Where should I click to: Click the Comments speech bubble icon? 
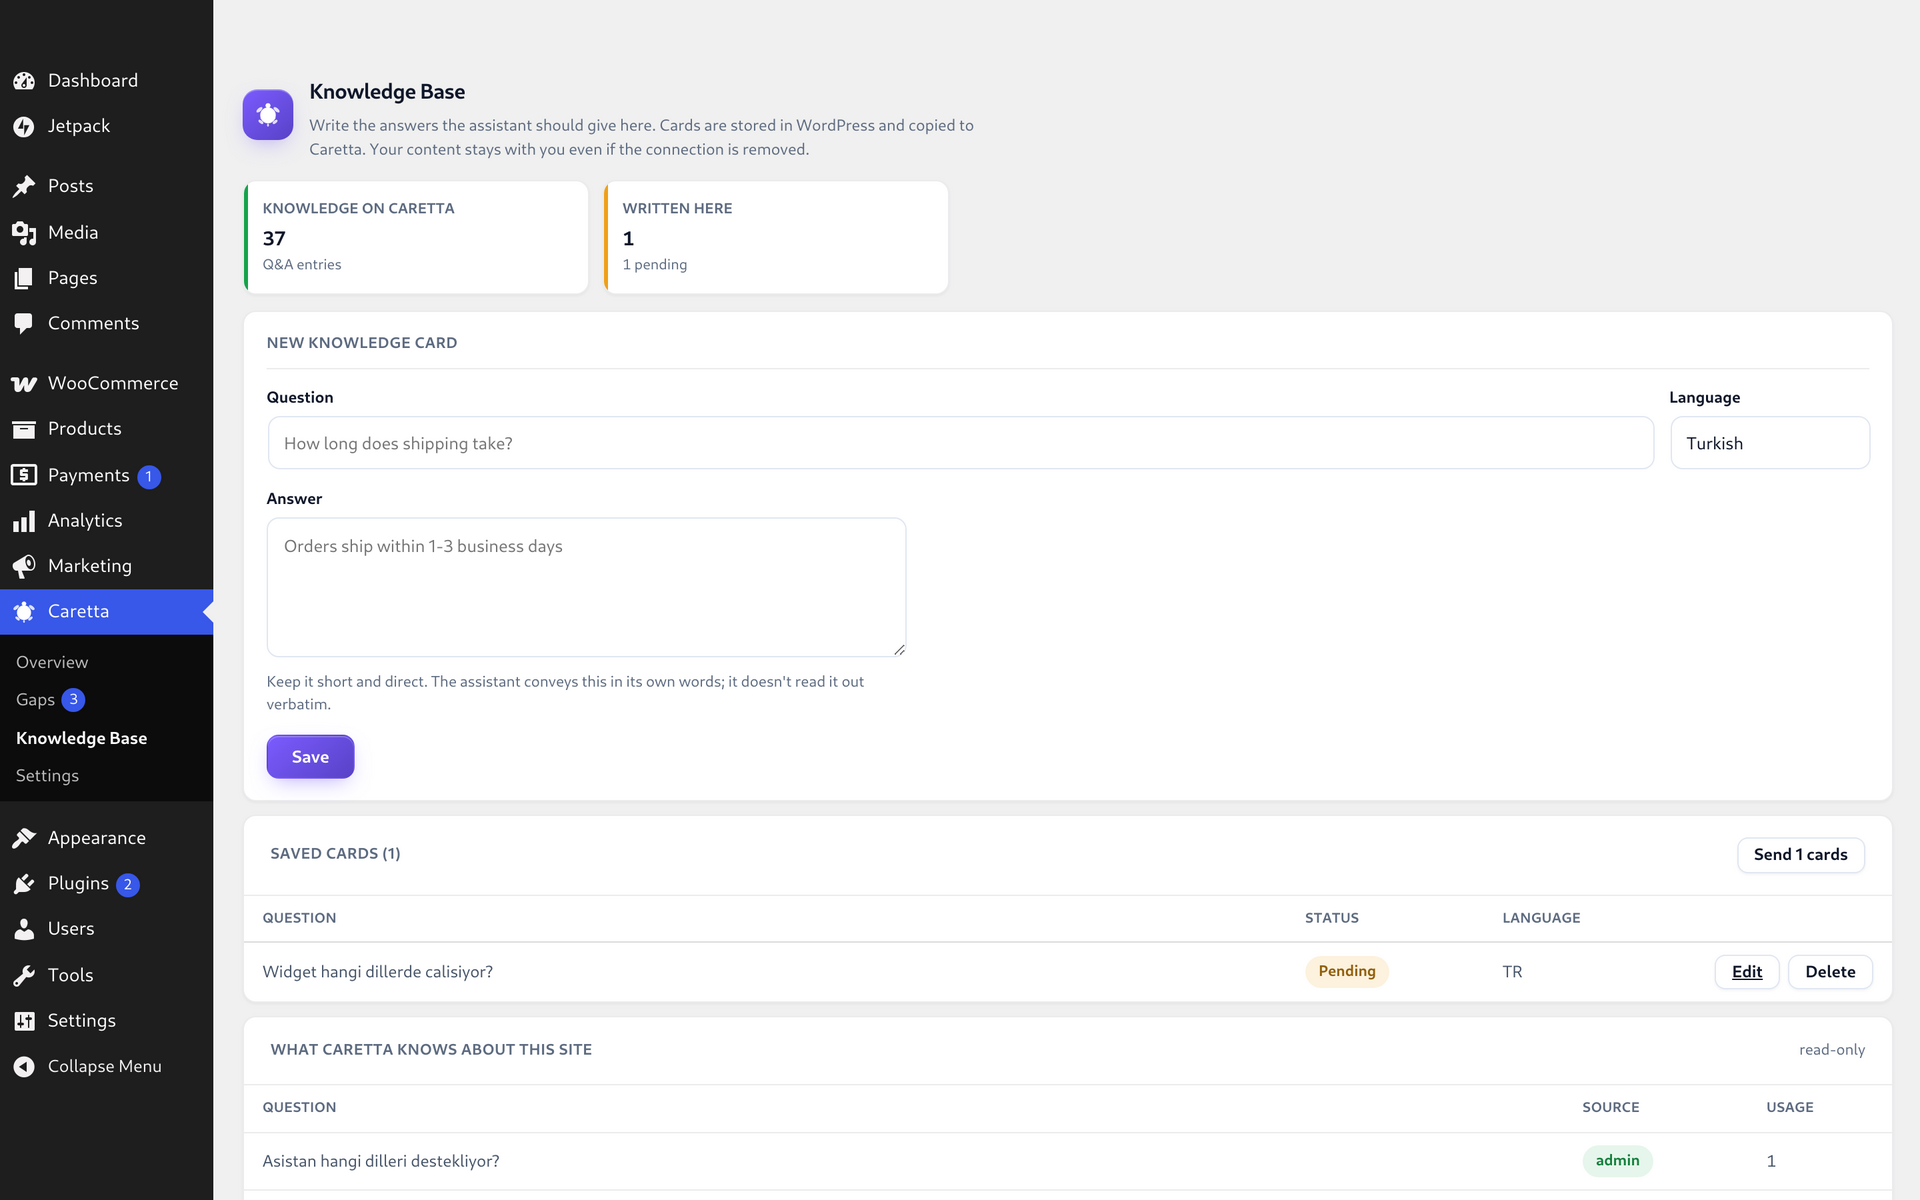point(24,324)
